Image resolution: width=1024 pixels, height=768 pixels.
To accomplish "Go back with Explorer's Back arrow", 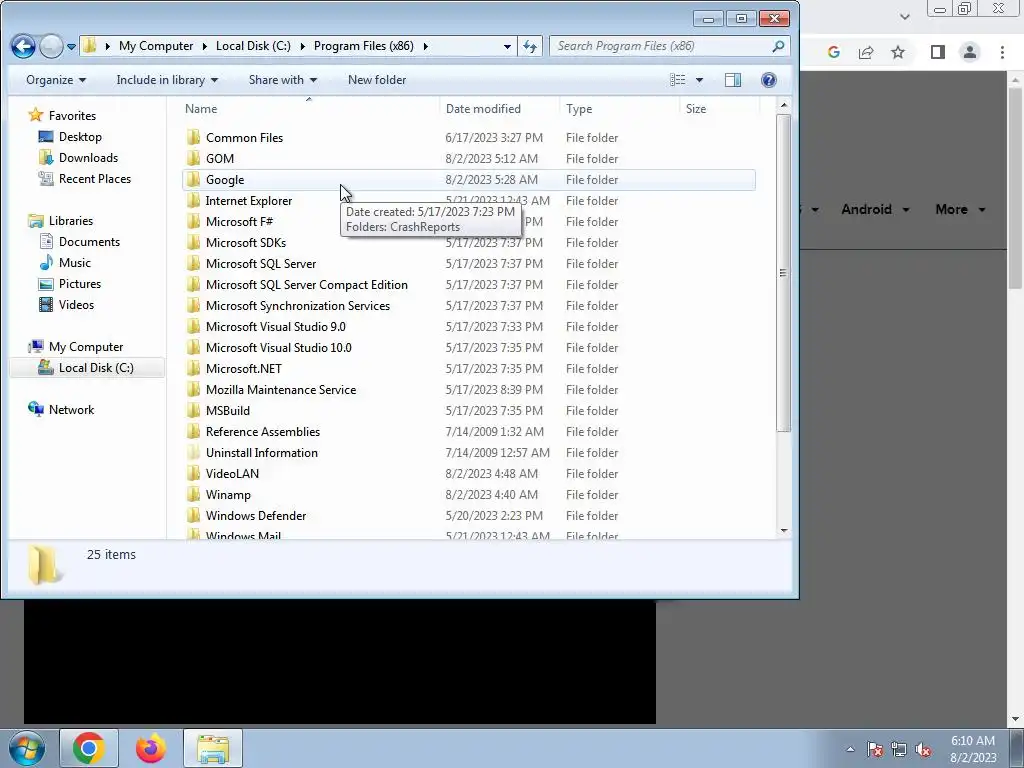I will pos(23,46).
